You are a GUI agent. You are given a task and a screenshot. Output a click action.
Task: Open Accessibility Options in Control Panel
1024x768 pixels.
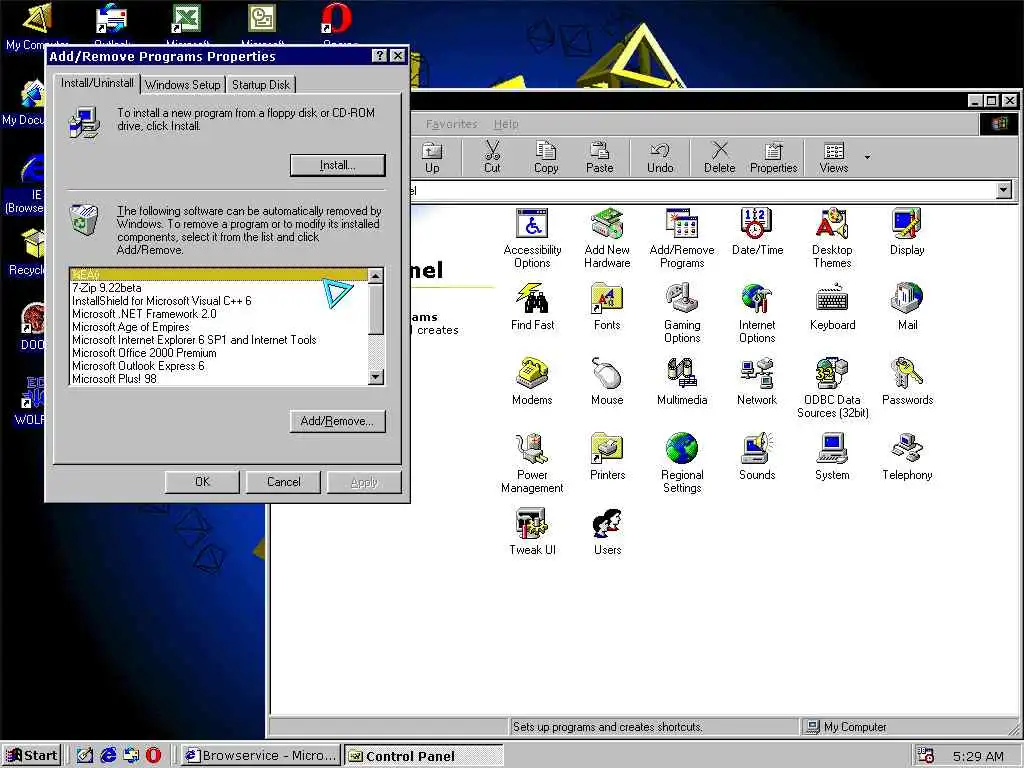click(x=532, y=238)
